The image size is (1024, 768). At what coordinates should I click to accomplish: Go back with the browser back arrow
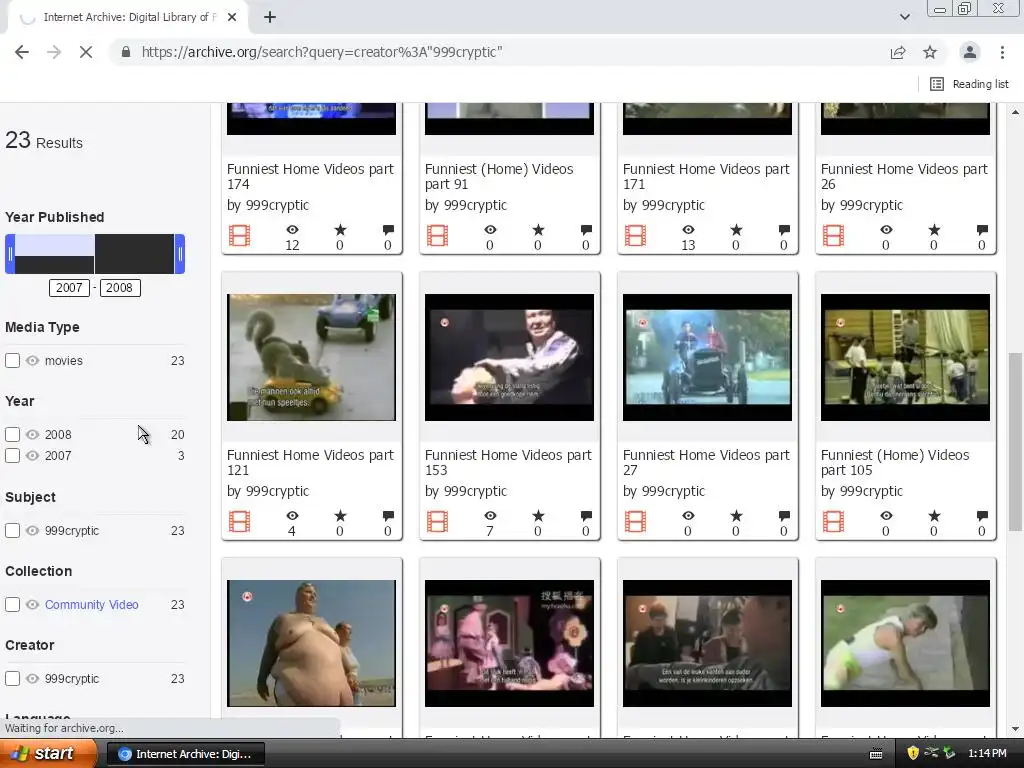pyautogui.click(x=22, y=52)
